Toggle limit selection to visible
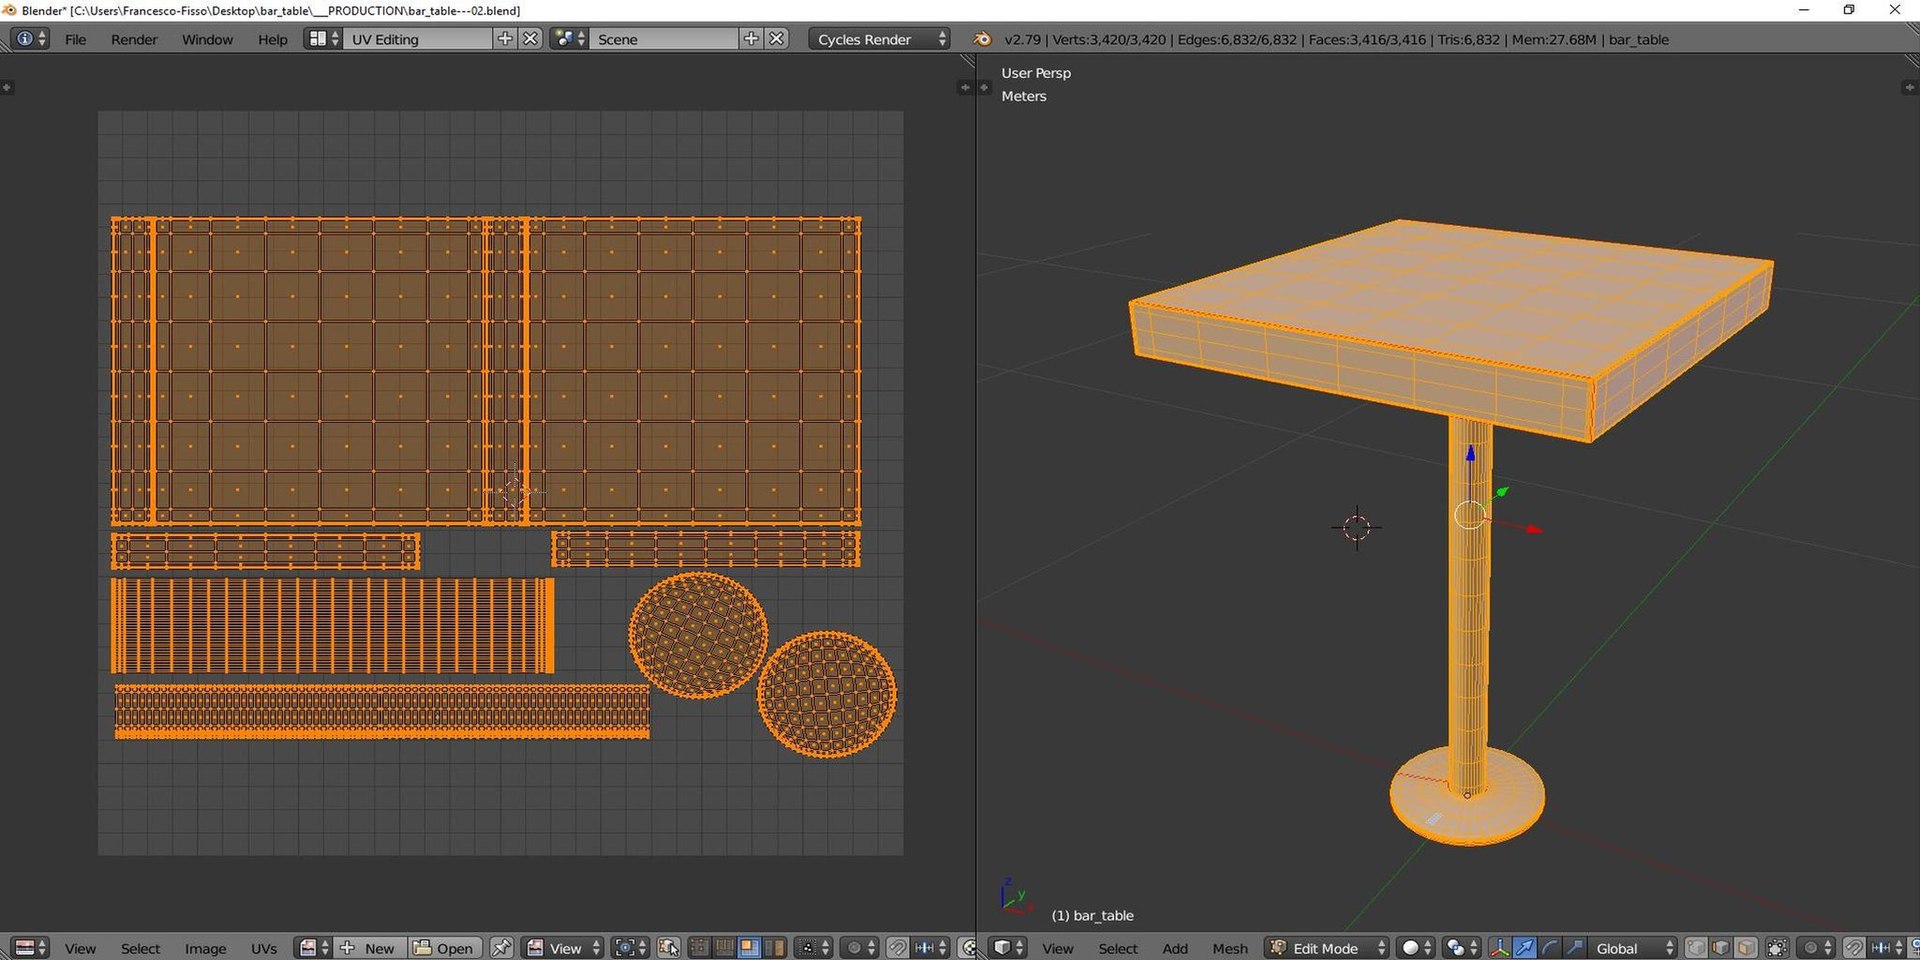 pos(1777,947)
